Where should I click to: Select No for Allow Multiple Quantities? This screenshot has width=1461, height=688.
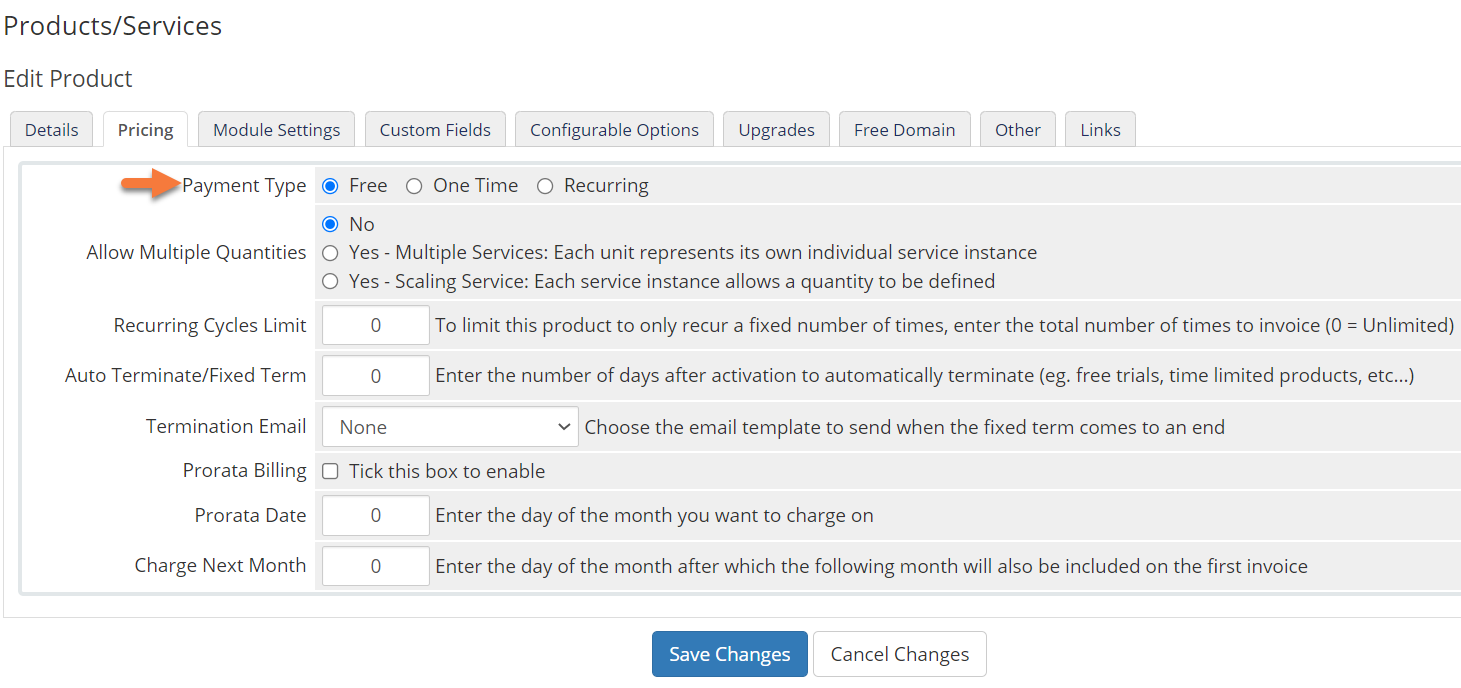point(331,224)
